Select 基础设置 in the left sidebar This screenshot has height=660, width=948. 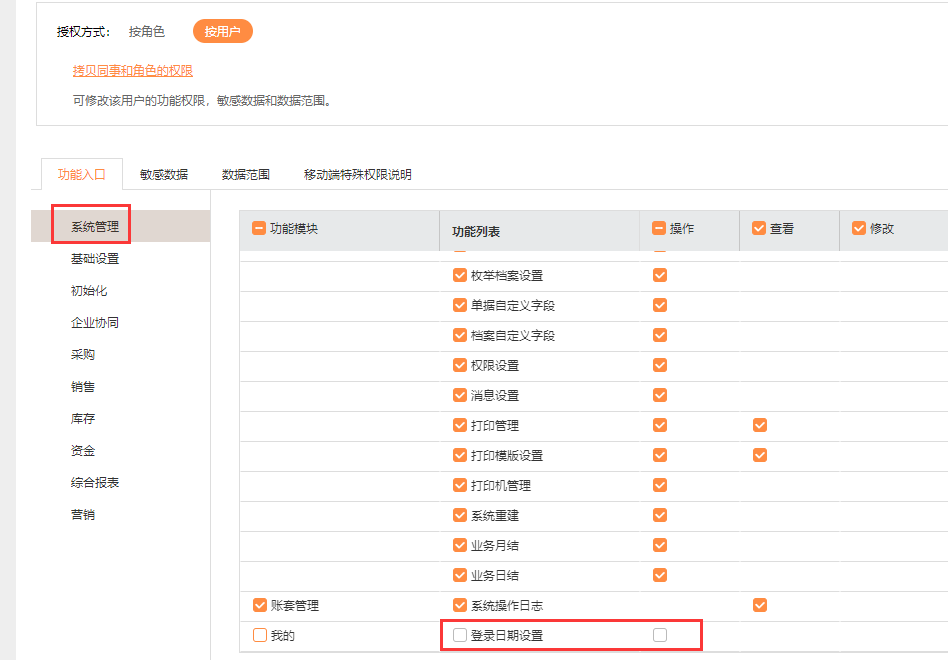[95, 259]
